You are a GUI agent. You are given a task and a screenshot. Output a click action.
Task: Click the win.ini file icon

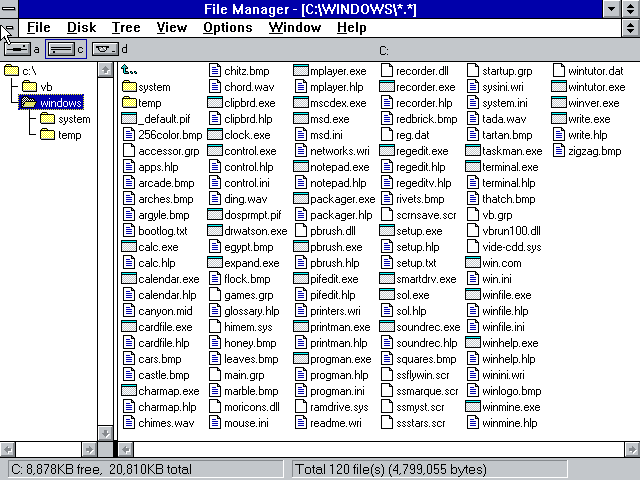(472, 279)
